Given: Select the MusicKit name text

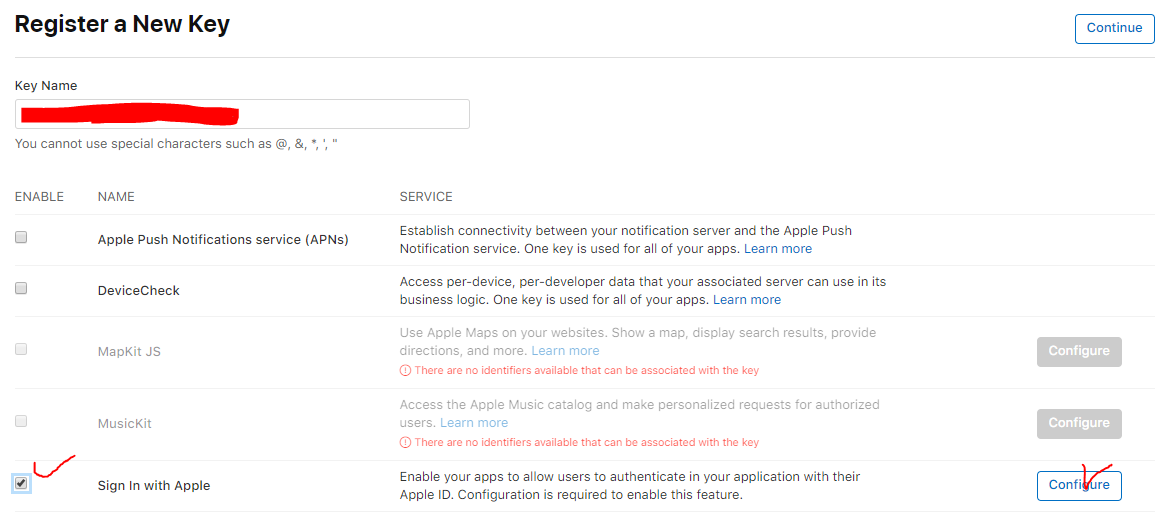Looking at the screenshot, I should (x=124, y=424).
